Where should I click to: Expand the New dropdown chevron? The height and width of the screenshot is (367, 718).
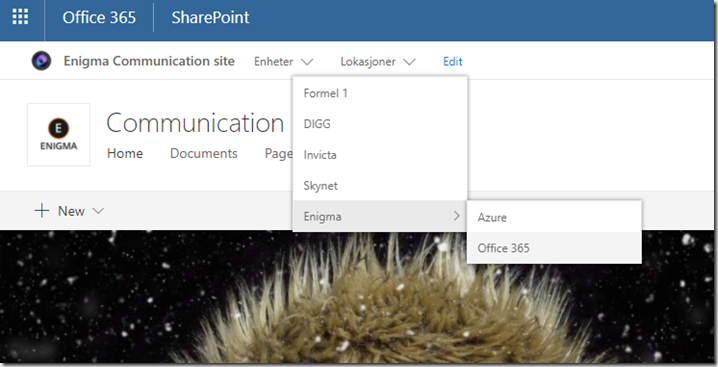pyautogui.click(x=98, y=211)
